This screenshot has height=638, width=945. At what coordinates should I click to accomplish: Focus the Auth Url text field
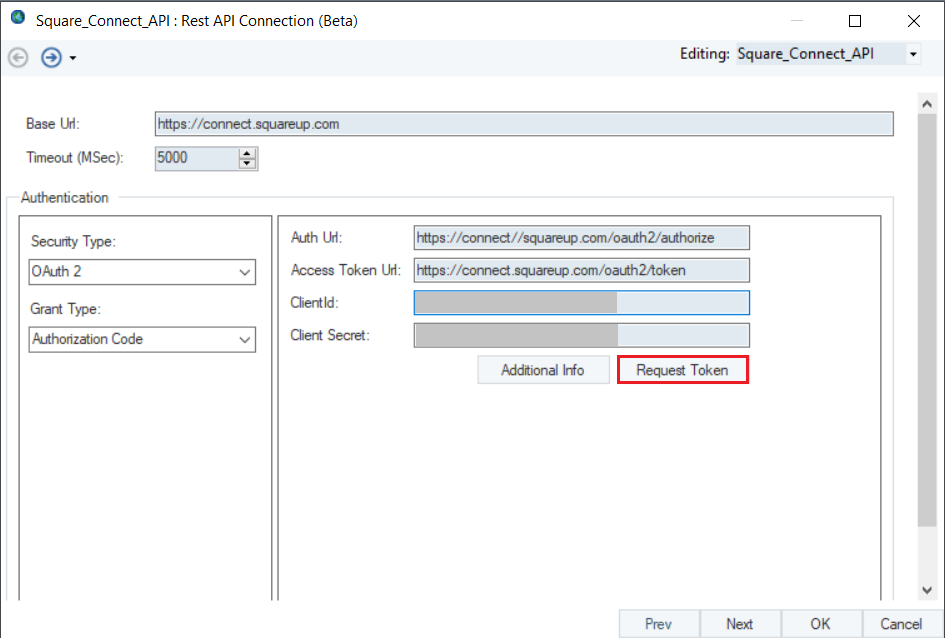point(581,238)
